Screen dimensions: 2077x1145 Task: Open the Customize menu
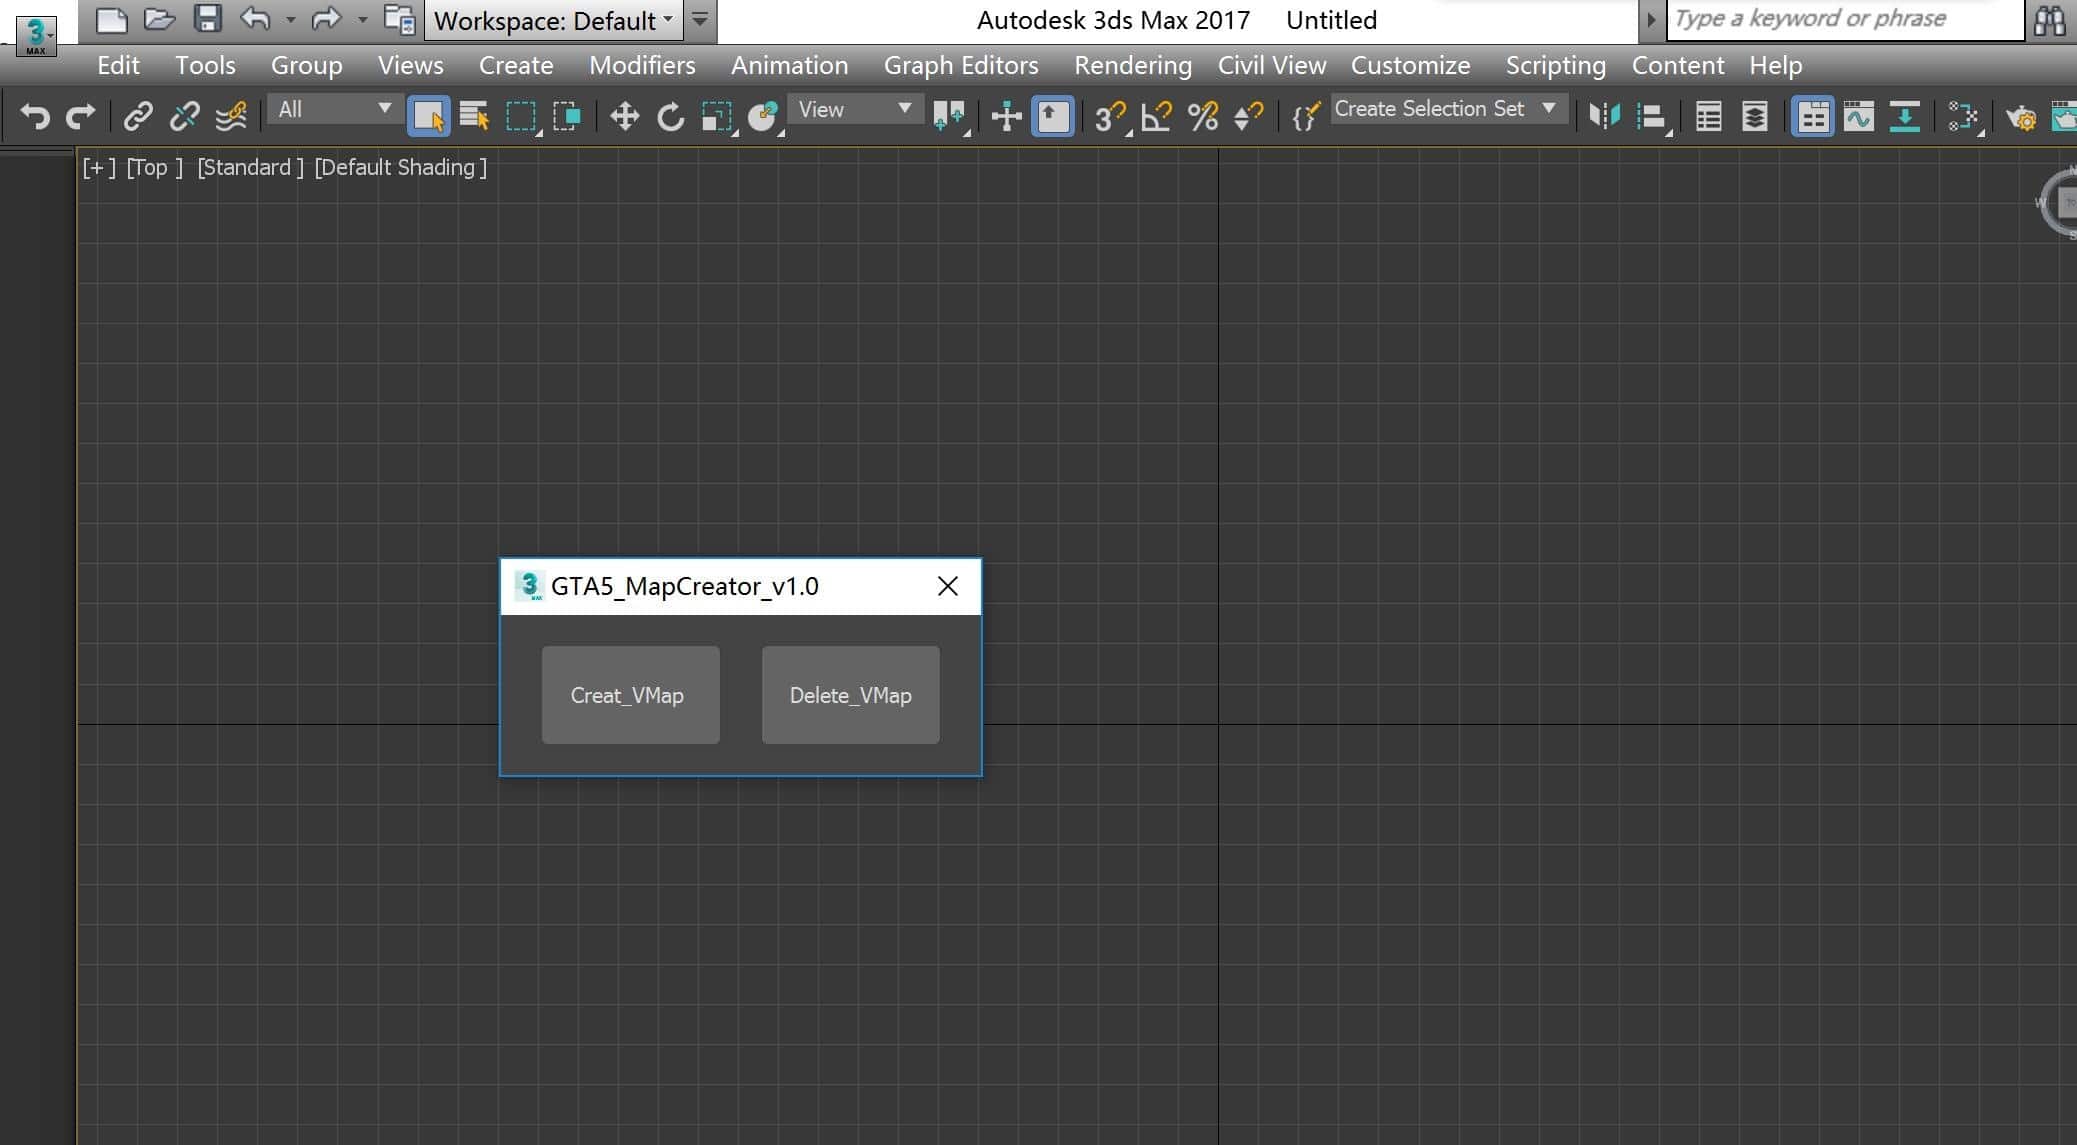(1410, 65)
